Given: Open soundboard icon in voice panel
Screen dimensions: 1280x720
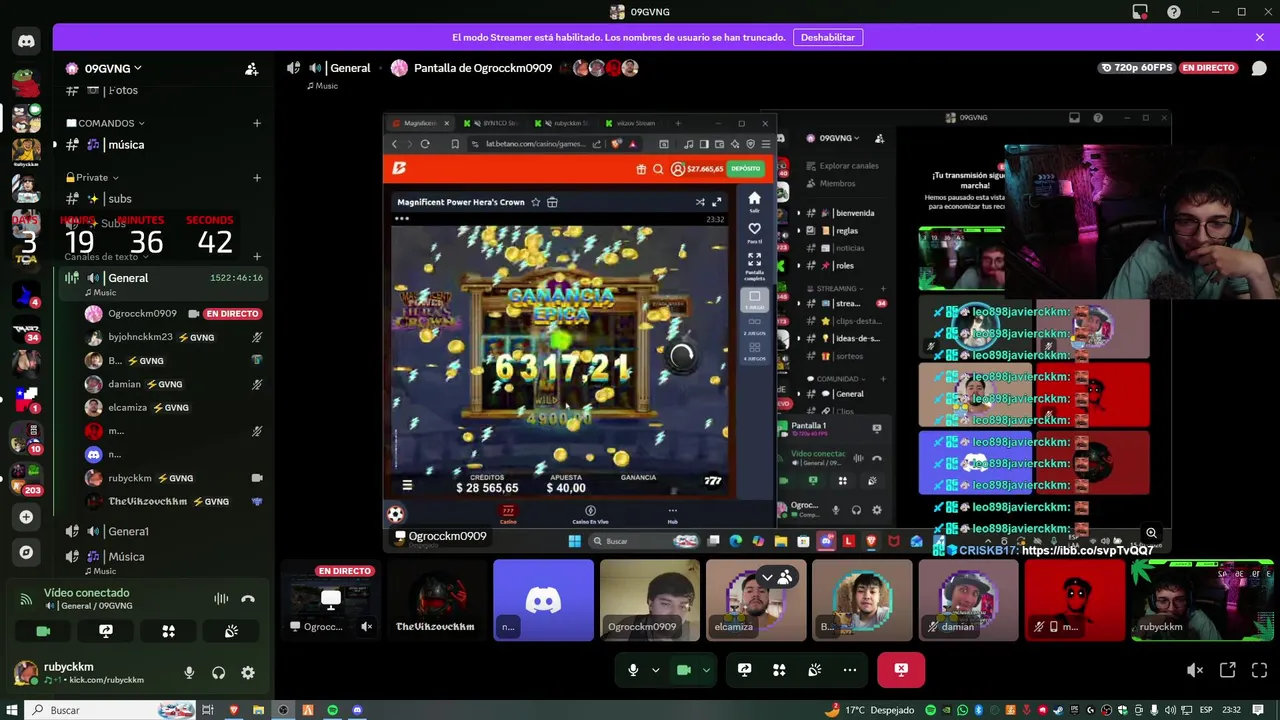Looking at the screenshot, I should [231, 631].
